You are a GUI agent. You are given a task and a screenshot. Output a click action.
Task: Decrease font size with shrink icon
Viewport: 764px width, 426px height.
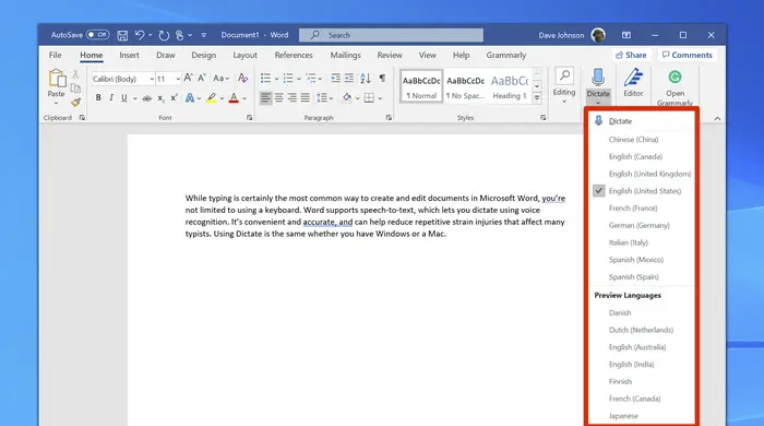201,78
